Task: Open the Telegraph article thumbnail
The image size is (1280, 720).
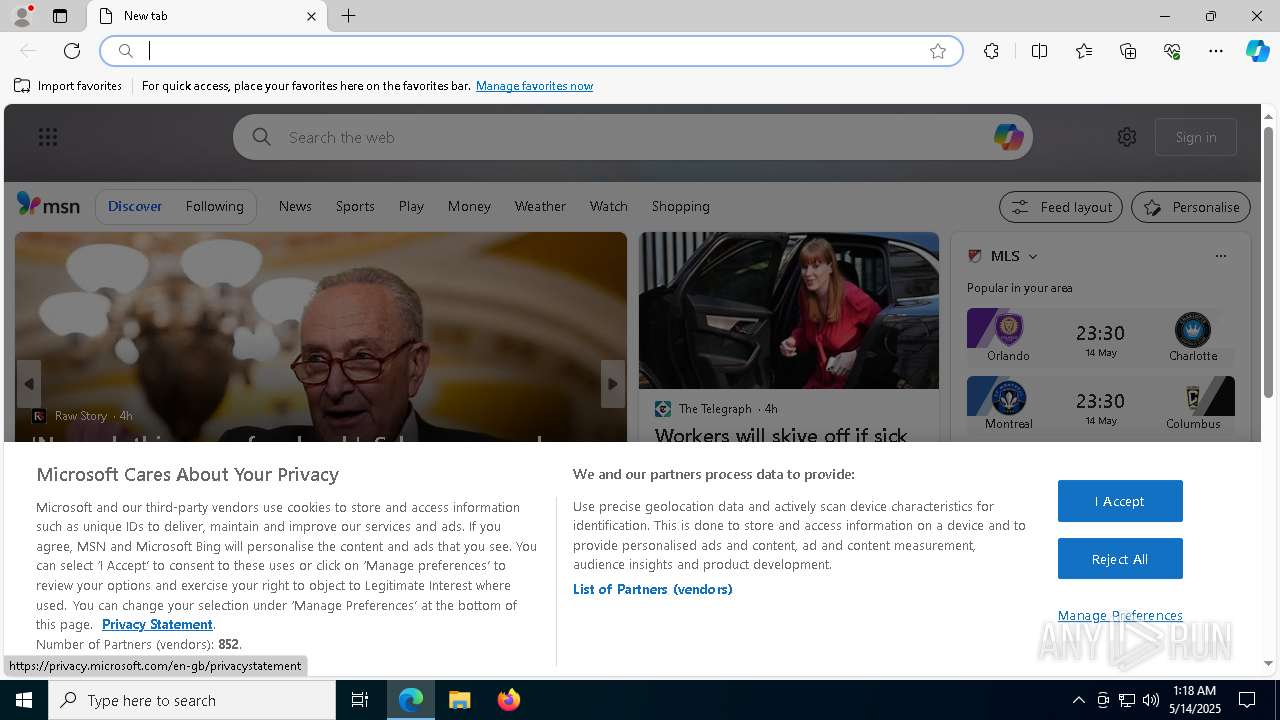Action: click(789, 311)
